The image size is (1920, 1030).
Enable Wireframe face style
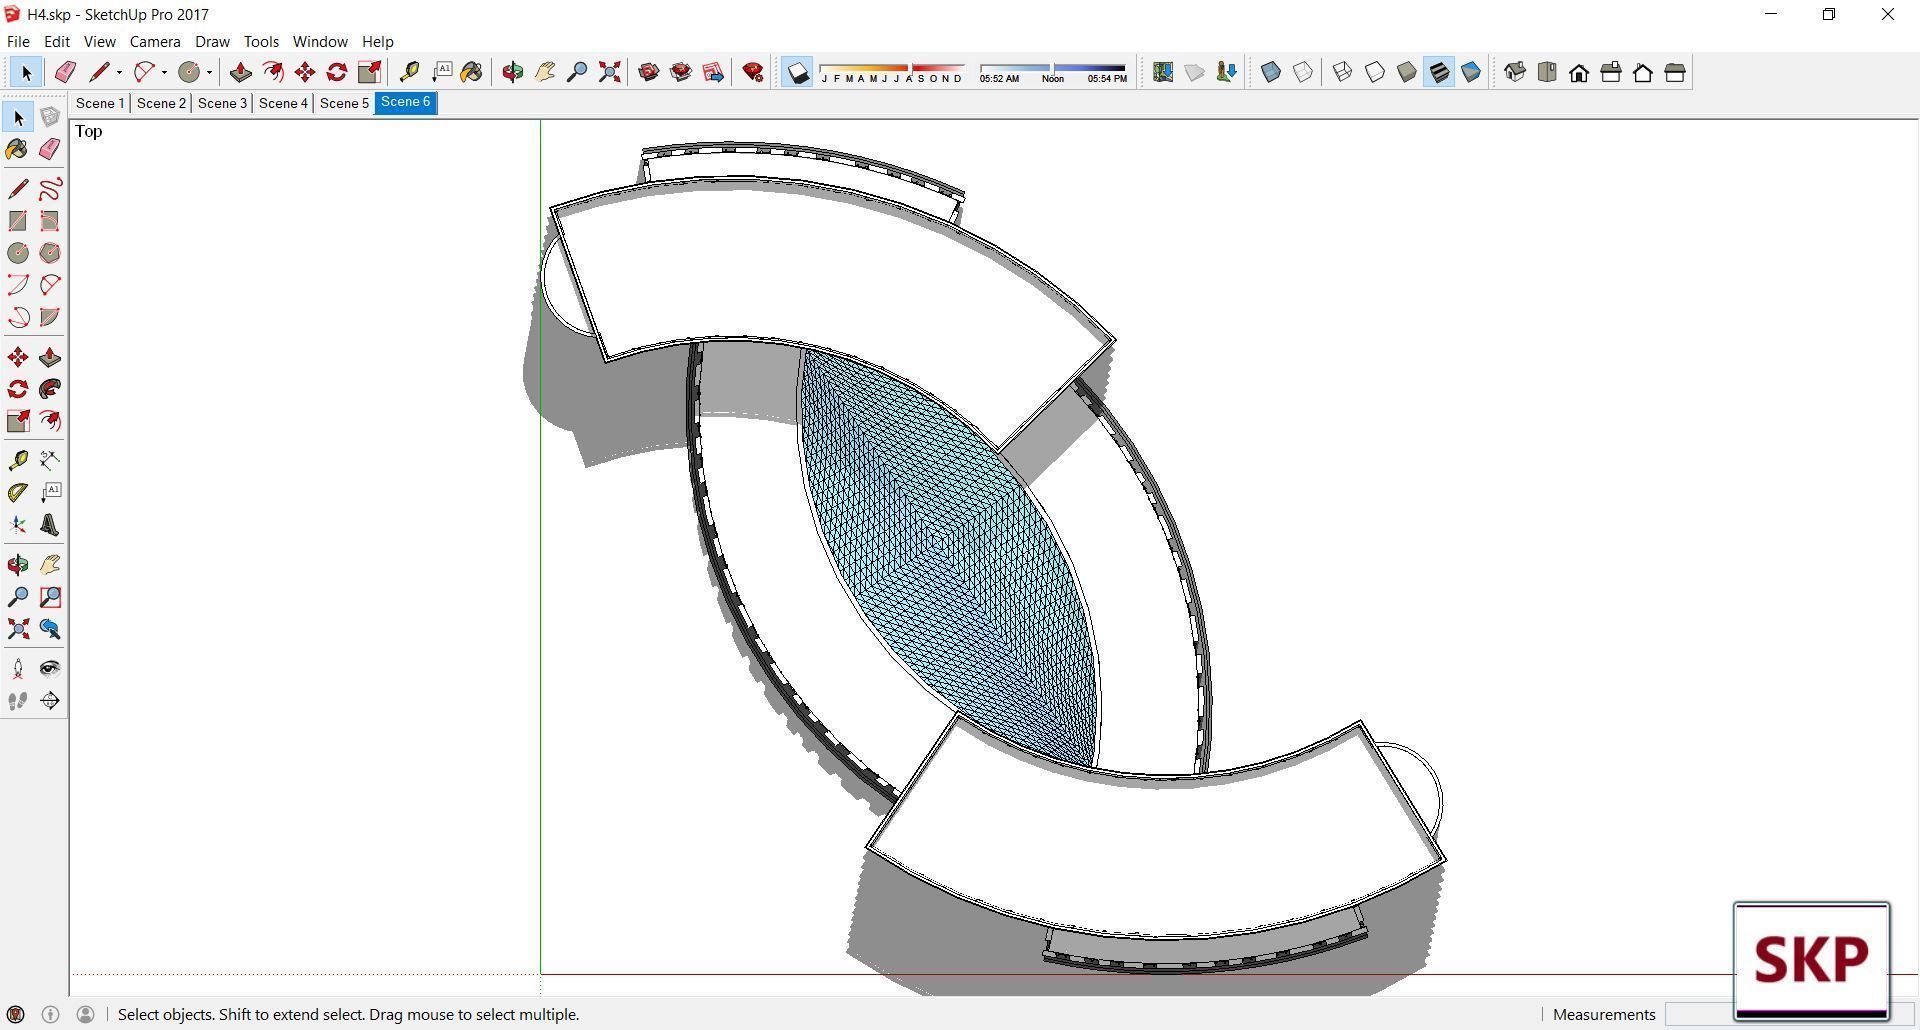pos(1343,72)
